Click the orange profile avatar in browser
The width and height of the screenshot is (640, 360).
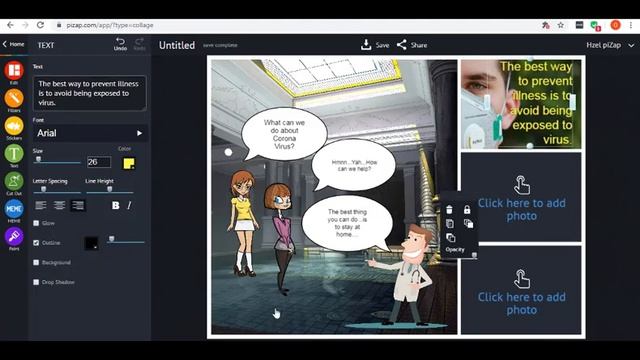point(616,25)
